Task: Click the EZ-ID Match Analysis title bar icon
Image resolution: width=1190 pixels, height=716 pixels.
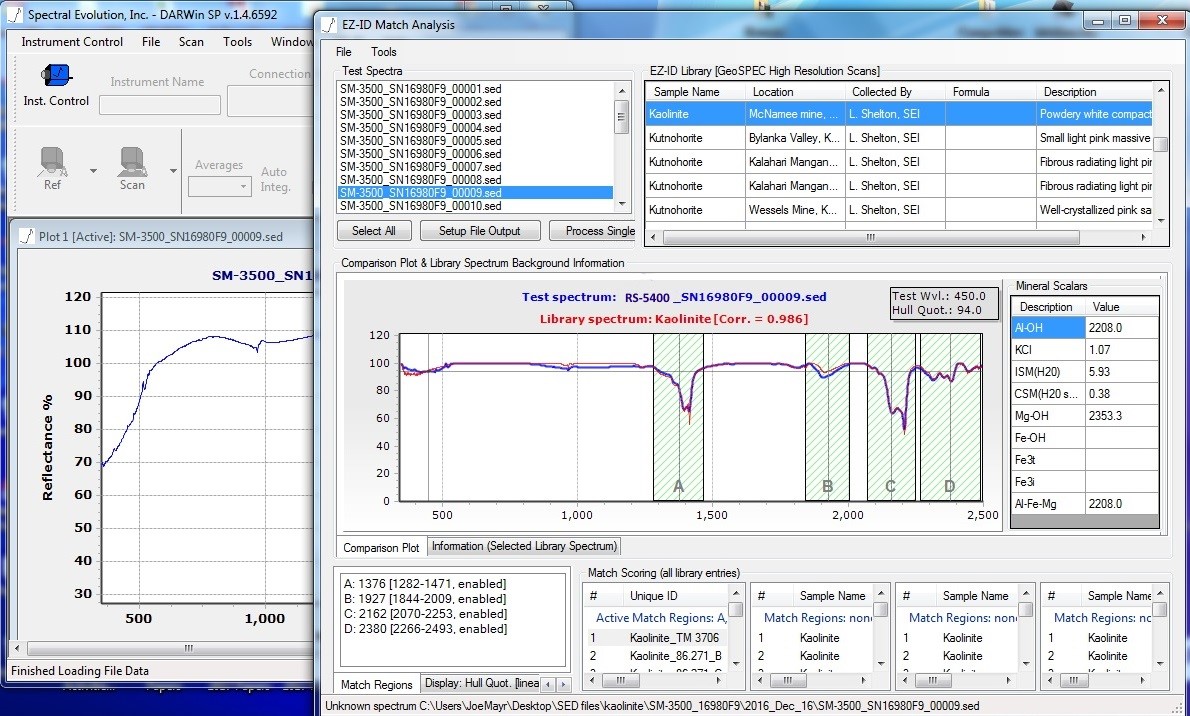Action: (329, 24)
